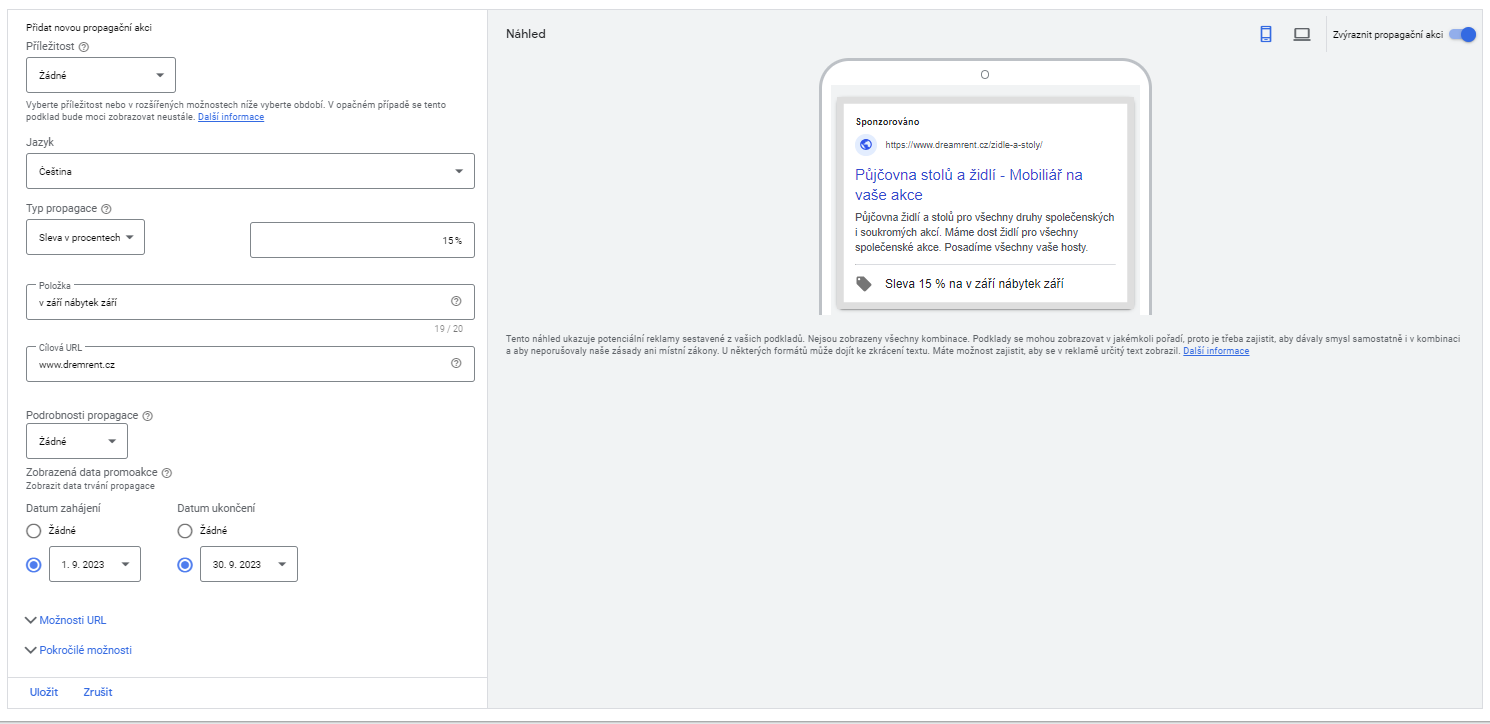Click the dreamrent.cz URL in ad preview
The height and width of the screenshot is (724, 1490).
coord(964,145)
